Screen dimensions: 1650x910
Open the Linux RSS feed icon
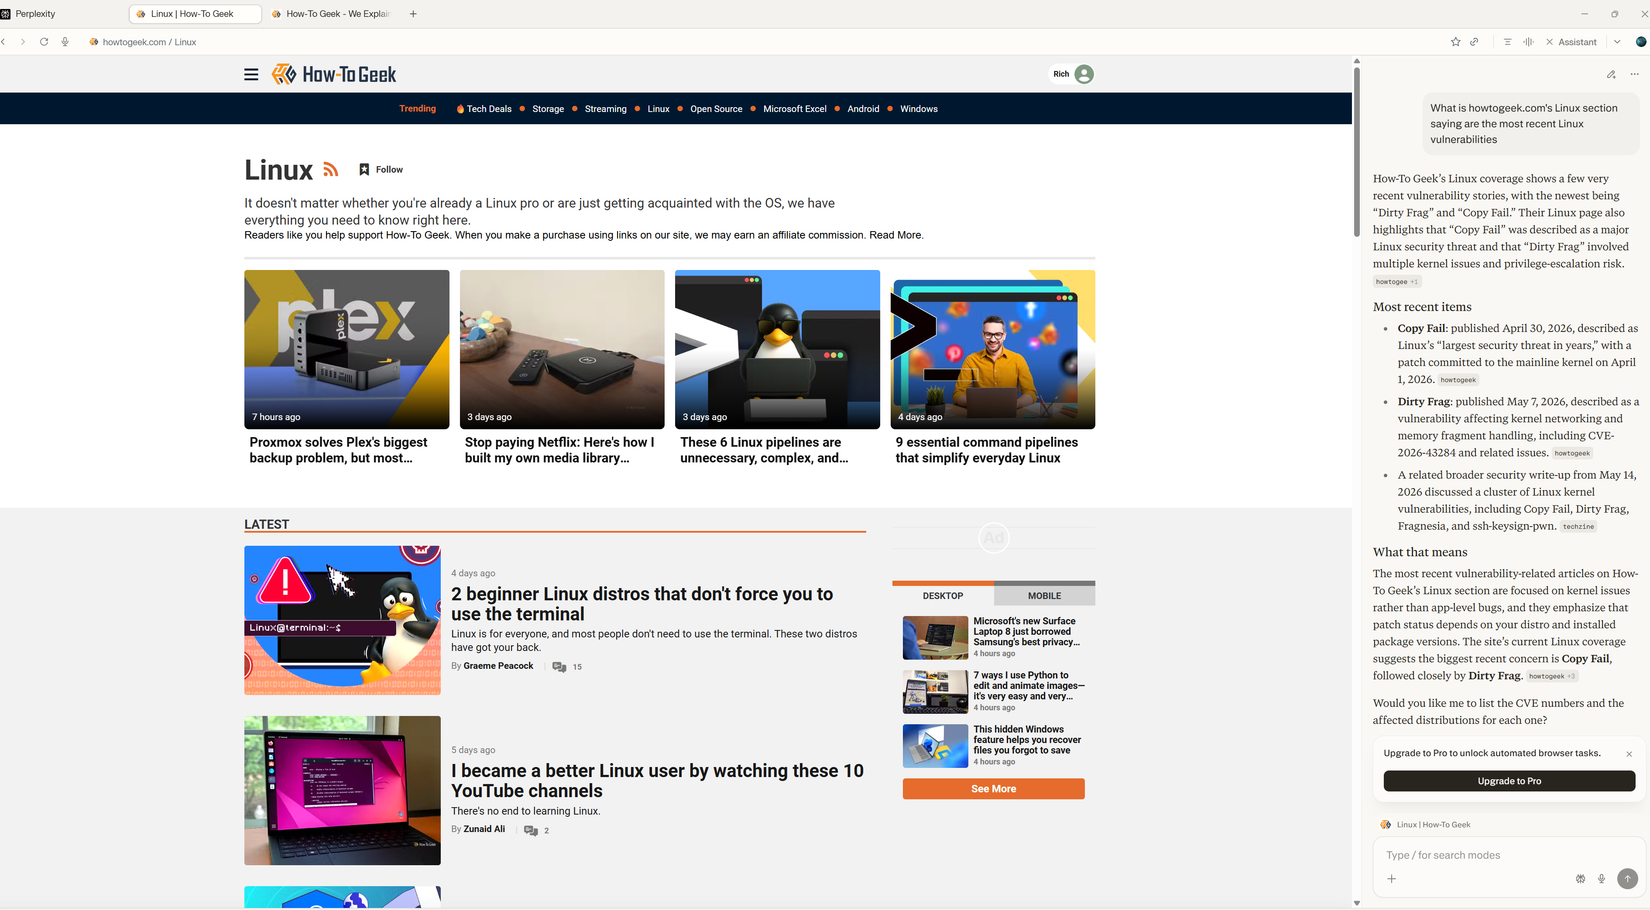click(331, 170)
